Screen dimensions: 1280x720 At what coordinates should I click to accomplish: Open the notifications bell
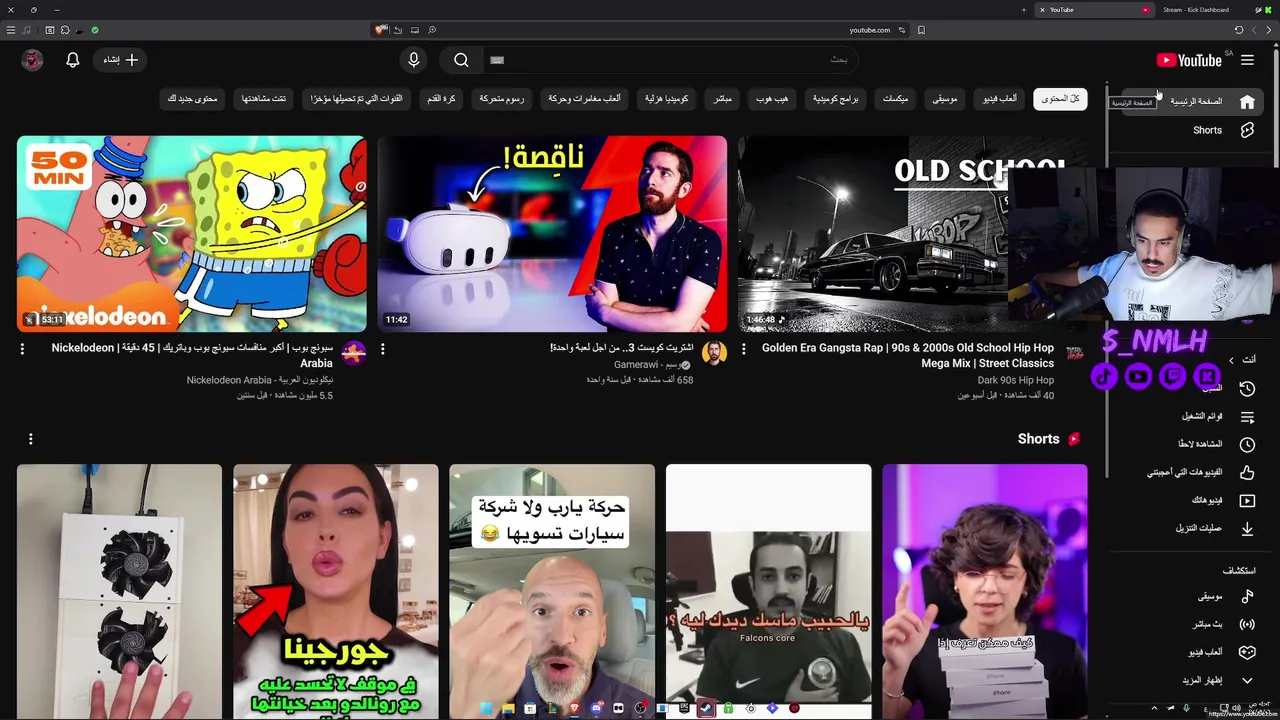pyautogui.click(x=73, y=60)
